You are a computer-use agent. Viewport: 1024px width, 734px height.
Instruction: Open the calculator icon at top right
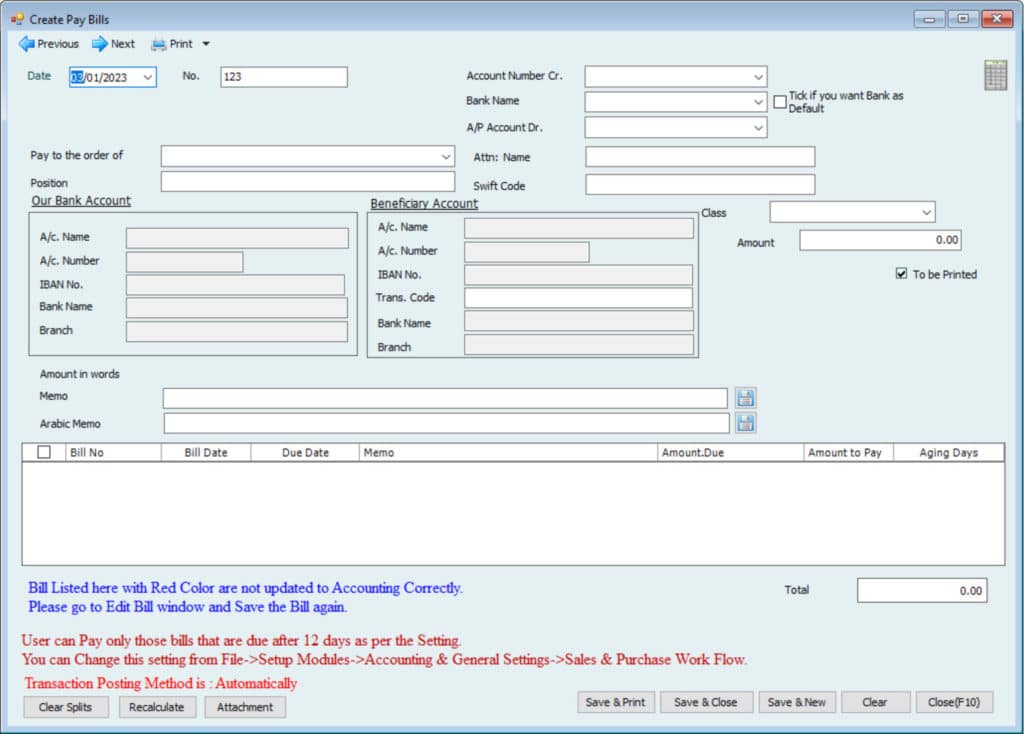995,75
